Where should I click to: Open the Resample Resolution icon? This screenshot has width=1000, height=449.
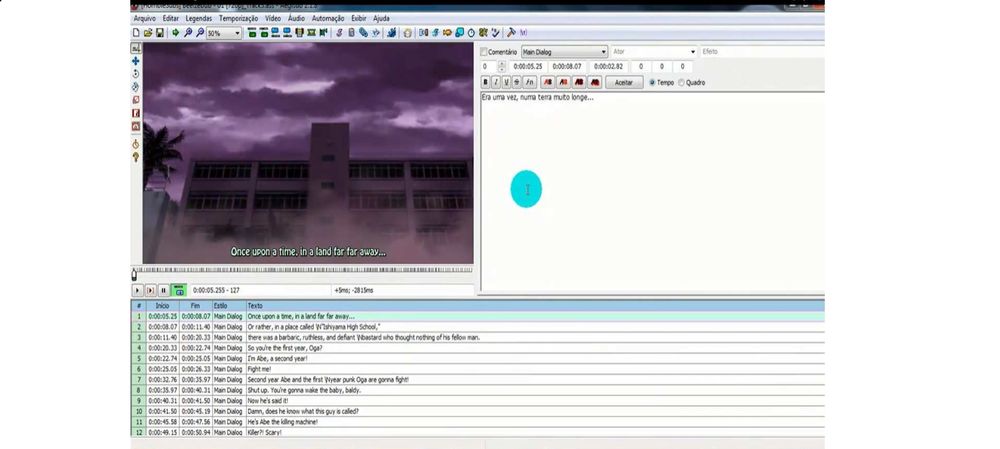click(459, 33)
